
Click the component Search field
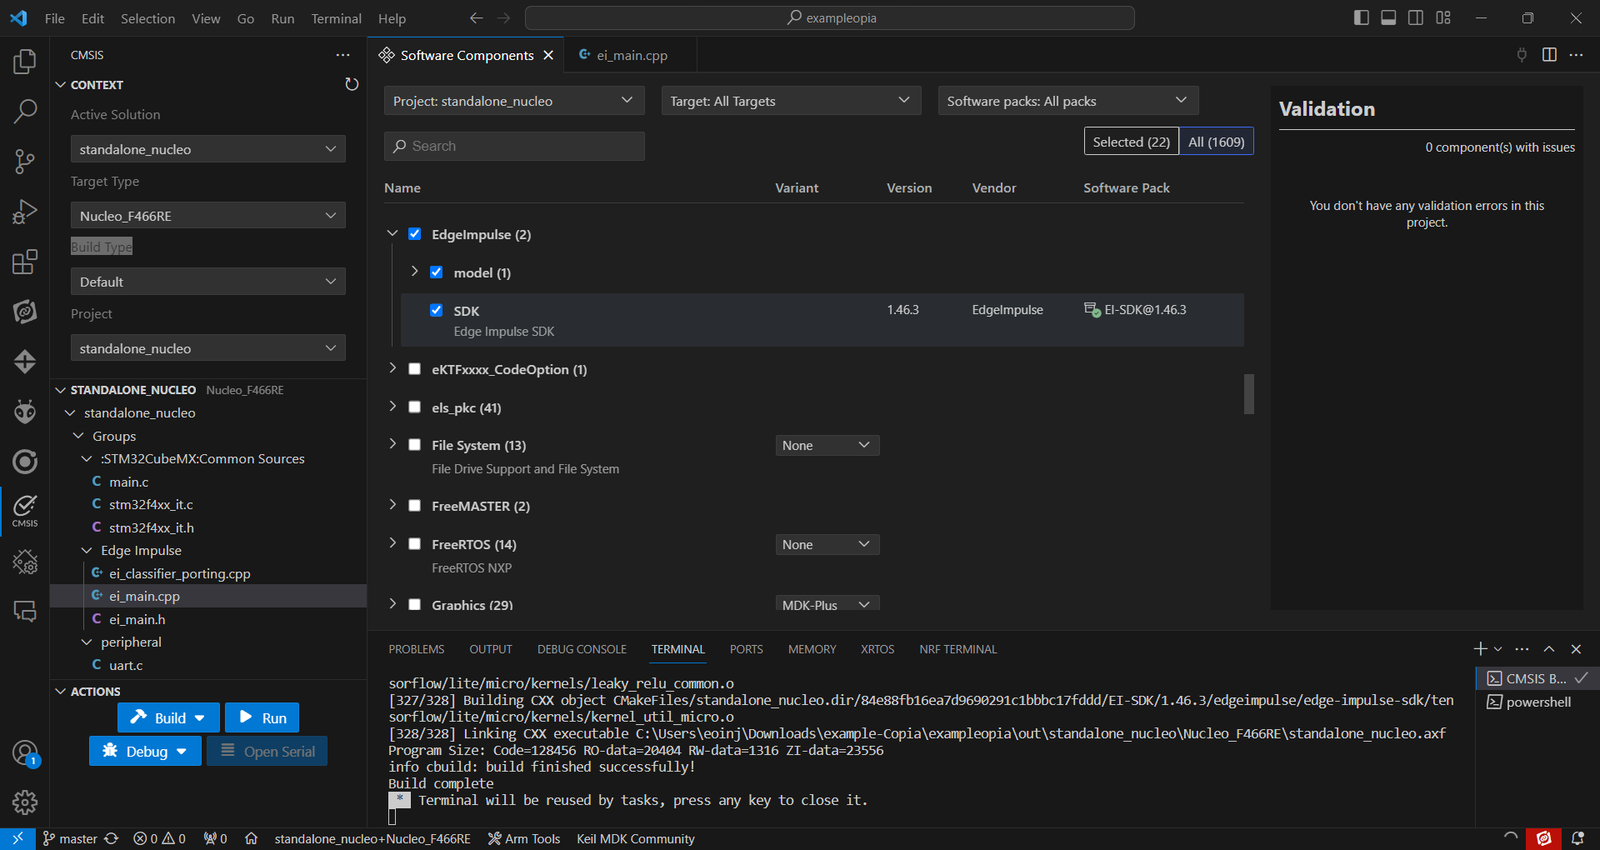pyautogui.click(x=514, y=146)
